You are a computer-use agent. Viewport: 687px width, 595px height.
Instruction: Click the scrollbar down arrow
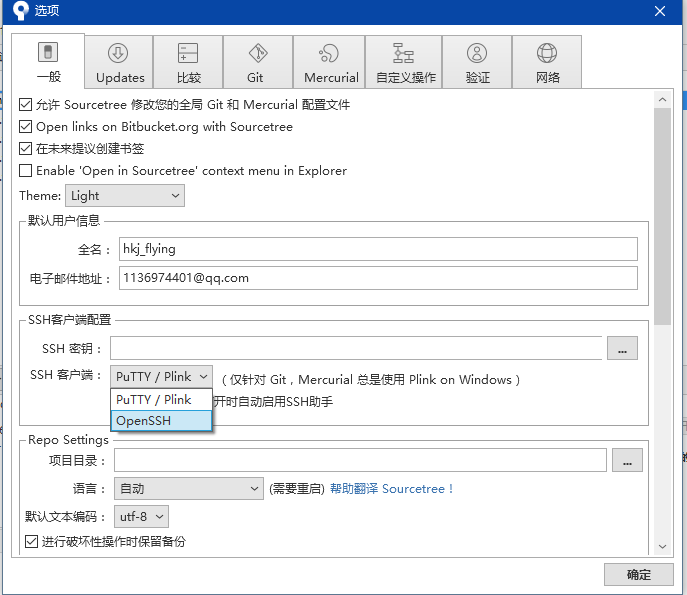point(662,546)
